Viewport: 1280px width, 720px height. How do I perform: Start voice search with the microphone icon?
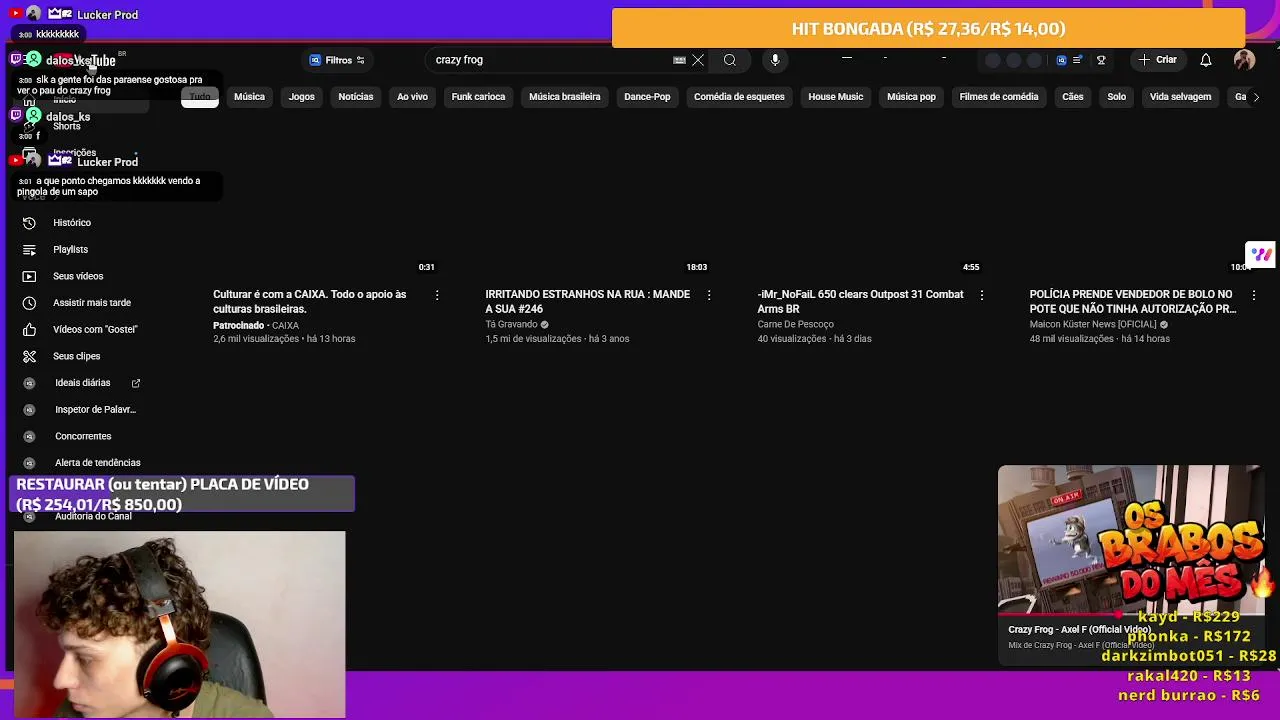click(775, 60)
